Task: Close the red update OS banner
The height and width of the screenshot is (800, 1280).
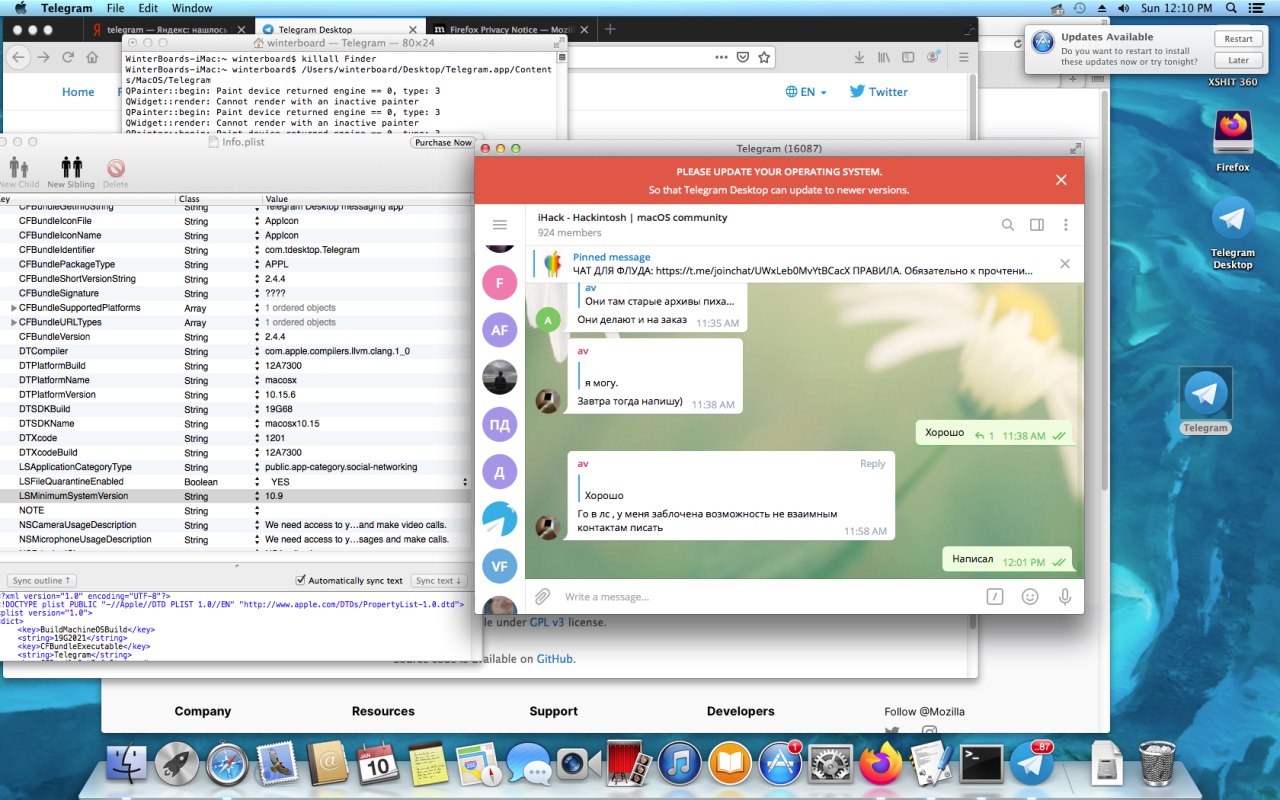Action: [1061, 180]
